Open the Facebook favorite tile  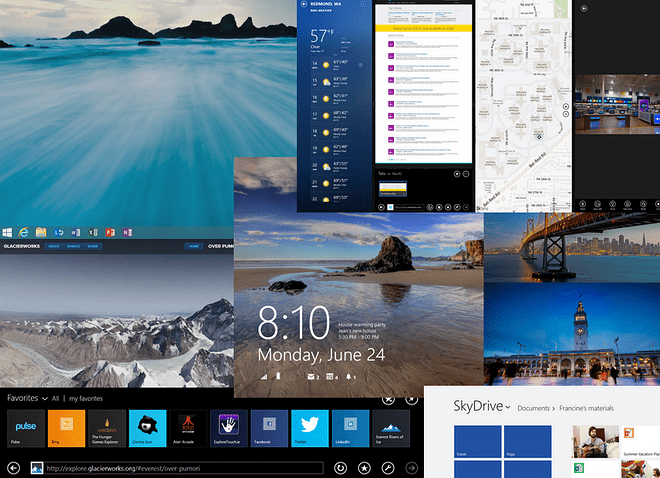pos(269,428)
